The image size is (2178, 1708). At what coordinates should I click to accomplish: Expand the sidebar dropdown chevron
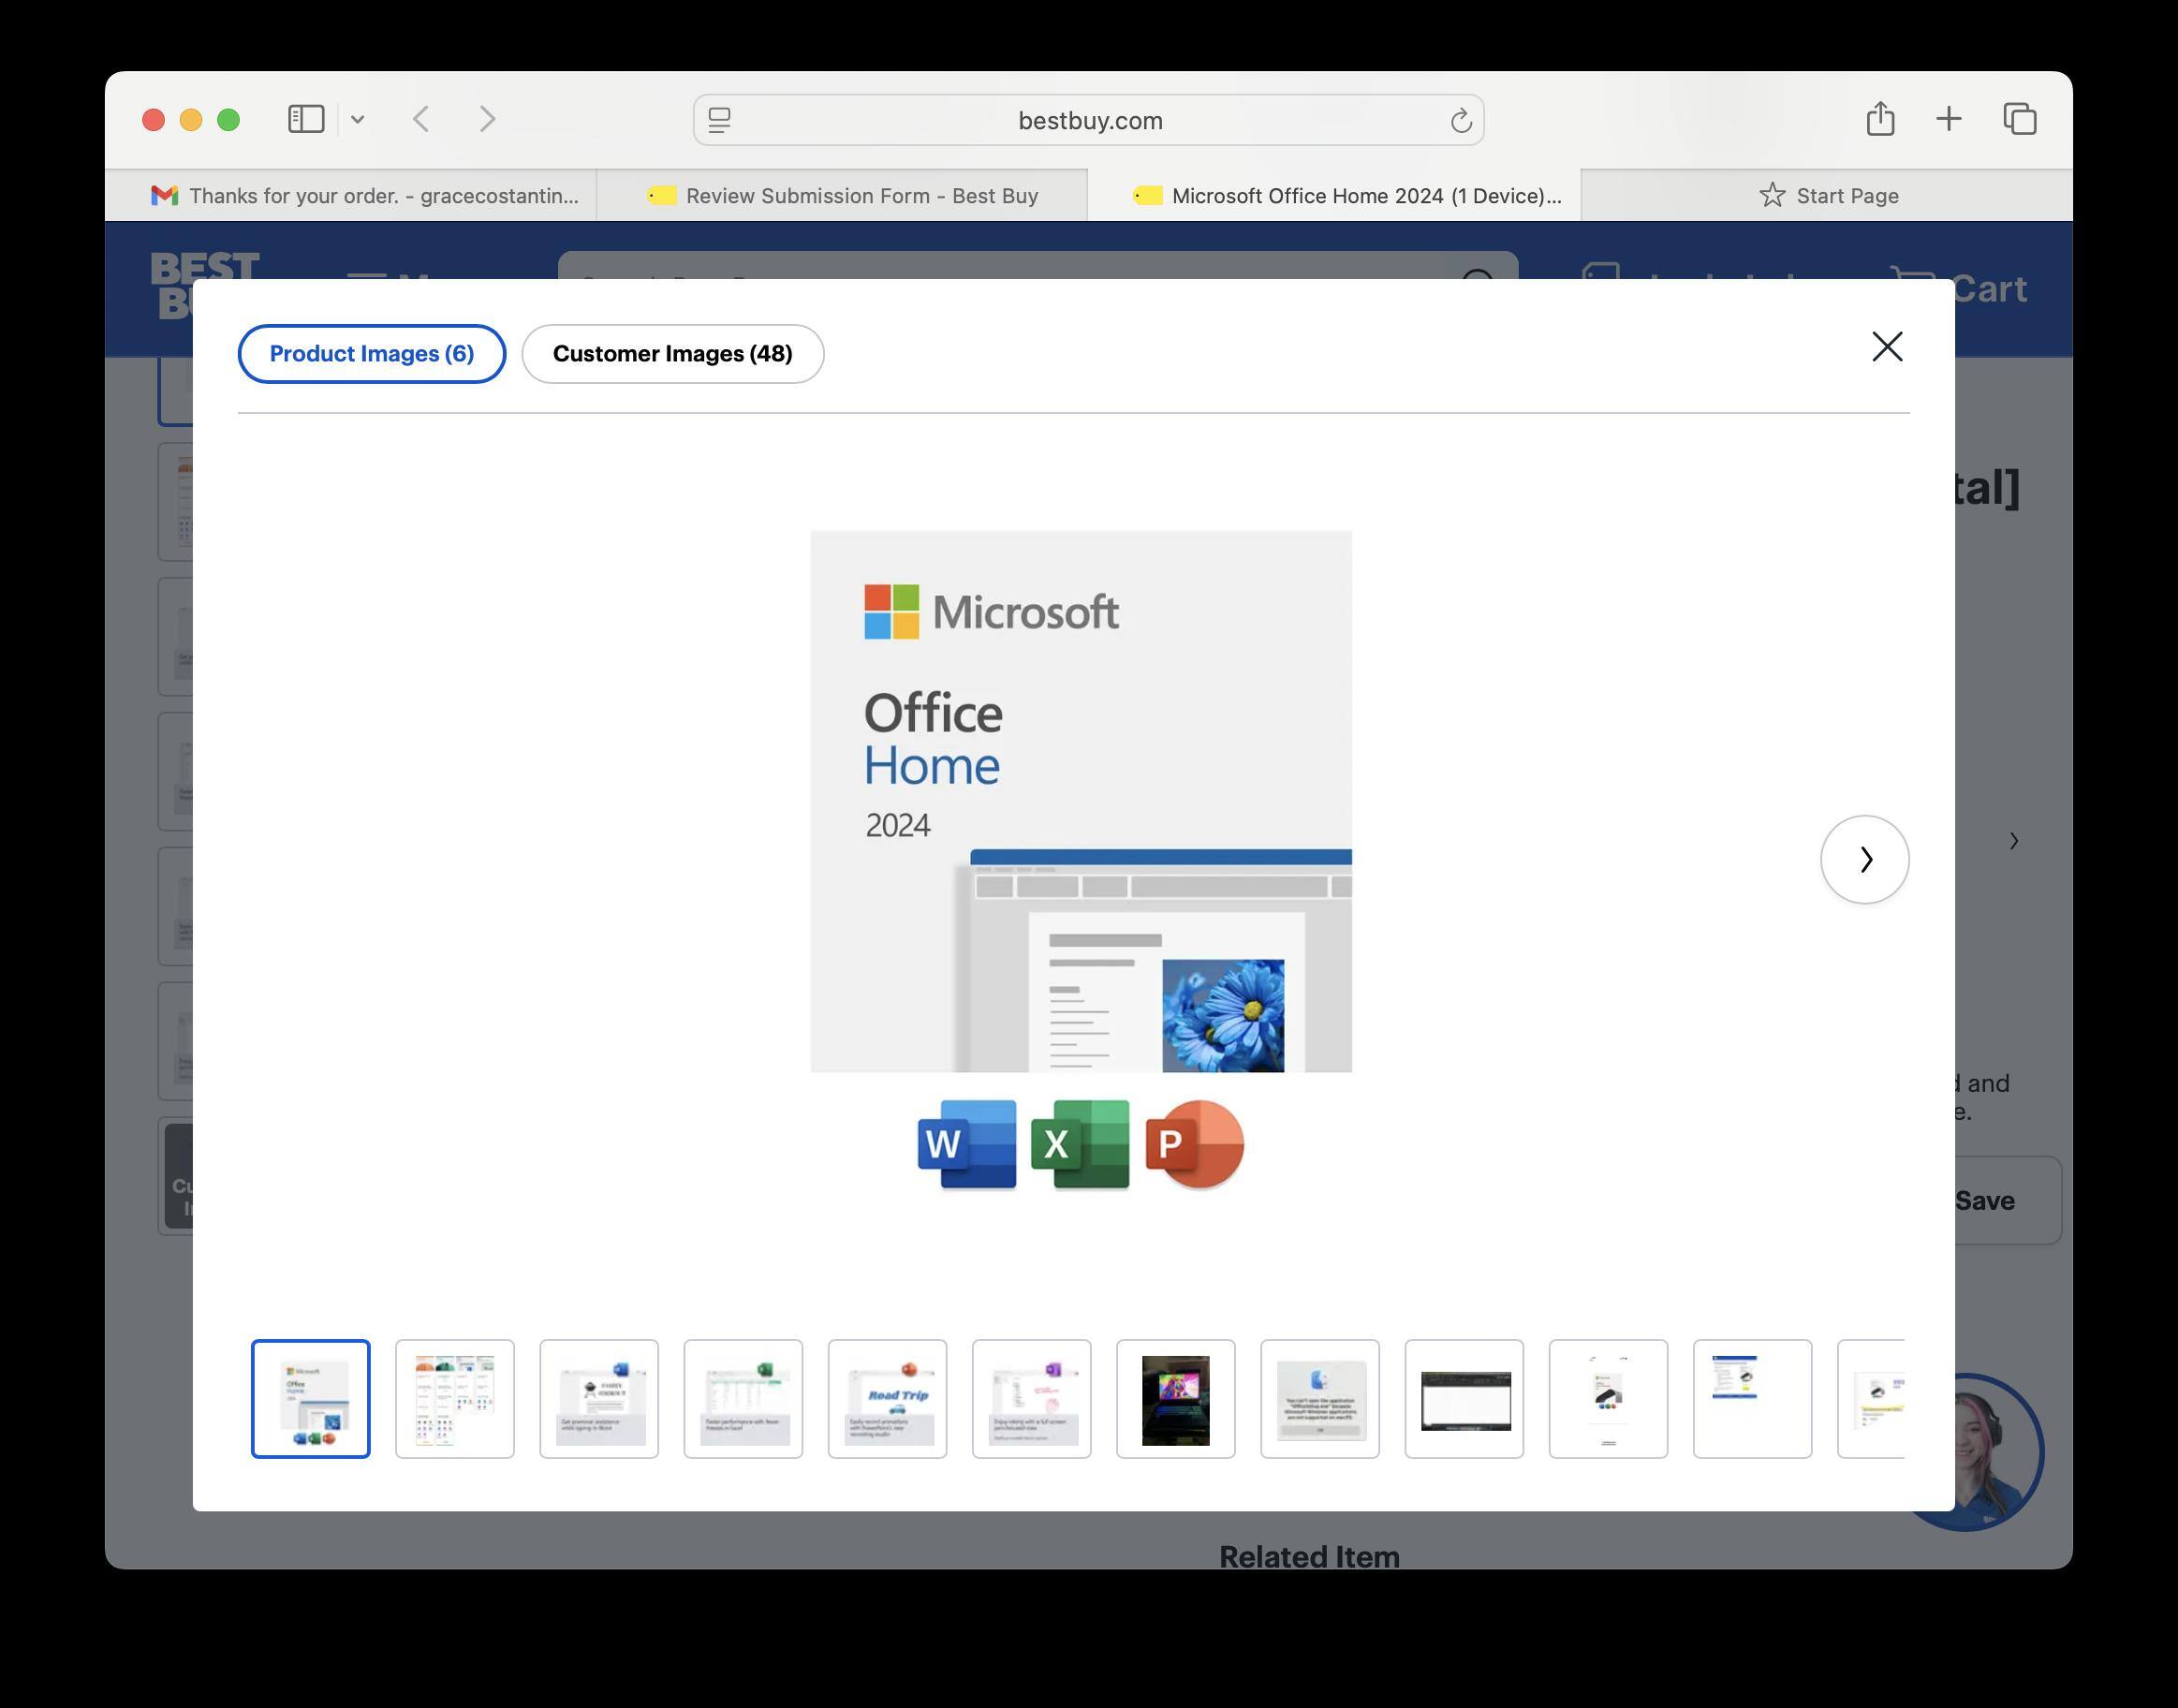[358, 120]
